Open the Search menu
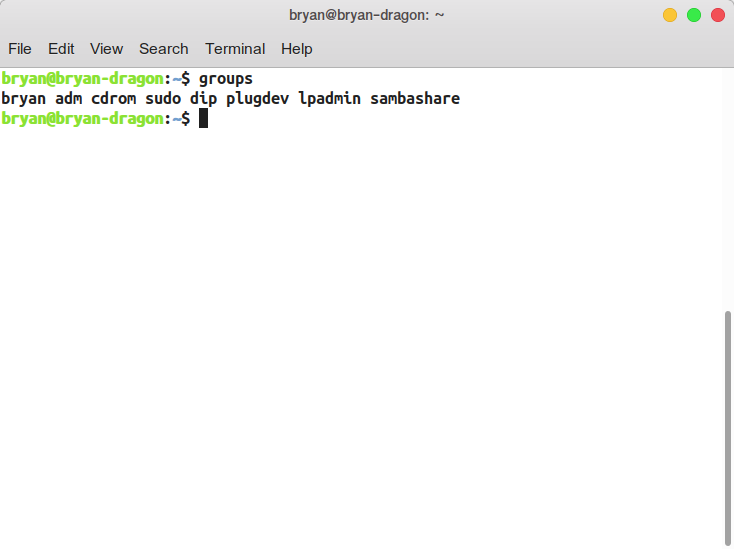 pyautogui.click(x=163, y=48)
